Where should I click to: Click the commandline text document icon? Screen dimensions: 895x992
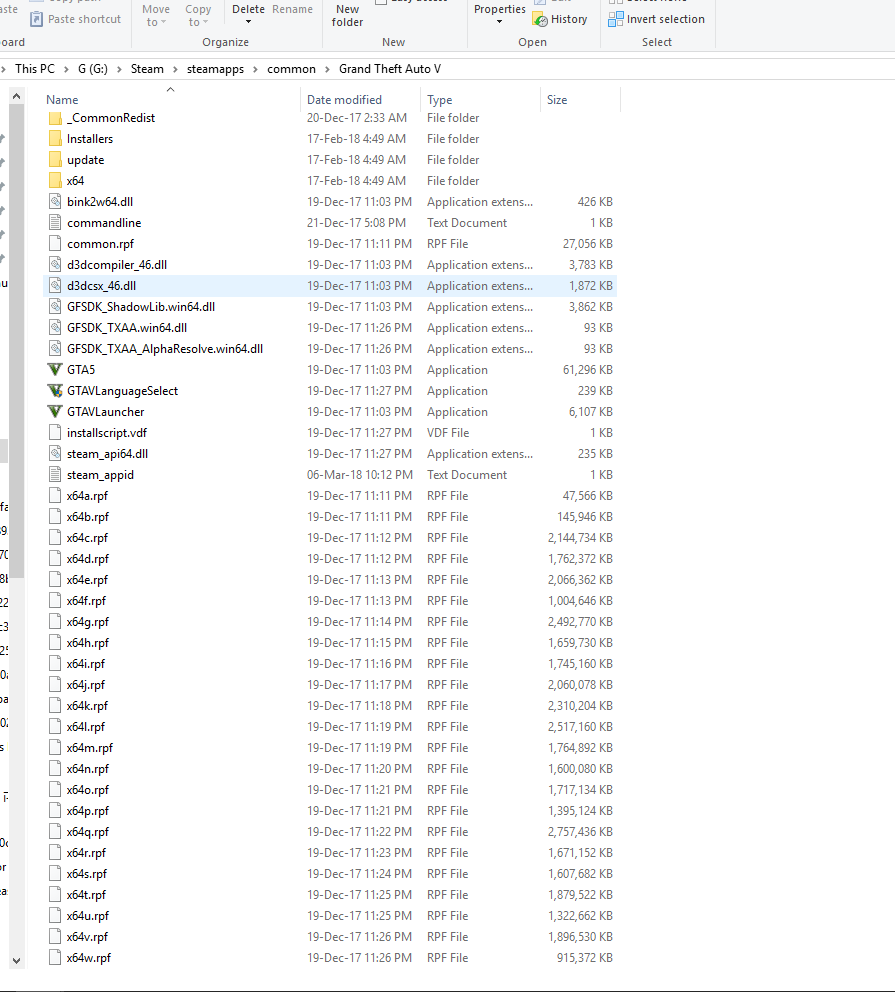pyautogui.click(x=55, y=223)
